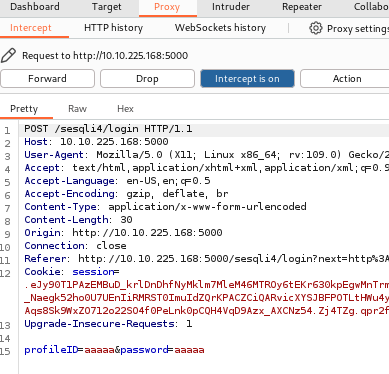Click the Host header value 10.10.225.168:5000
The width and height of the screenshot is (389, 374).
[114, 142]
